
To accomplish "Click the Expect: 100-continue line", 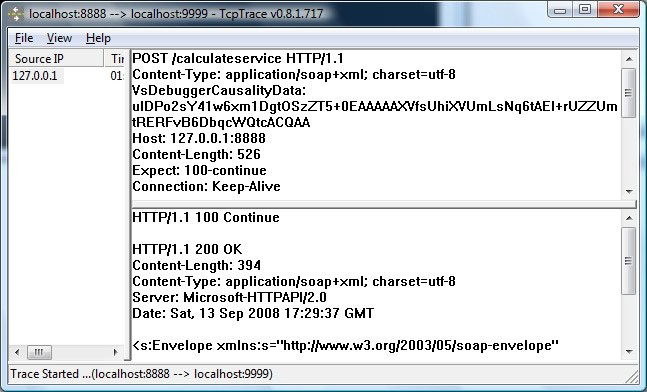I will (x=199, y=170).
